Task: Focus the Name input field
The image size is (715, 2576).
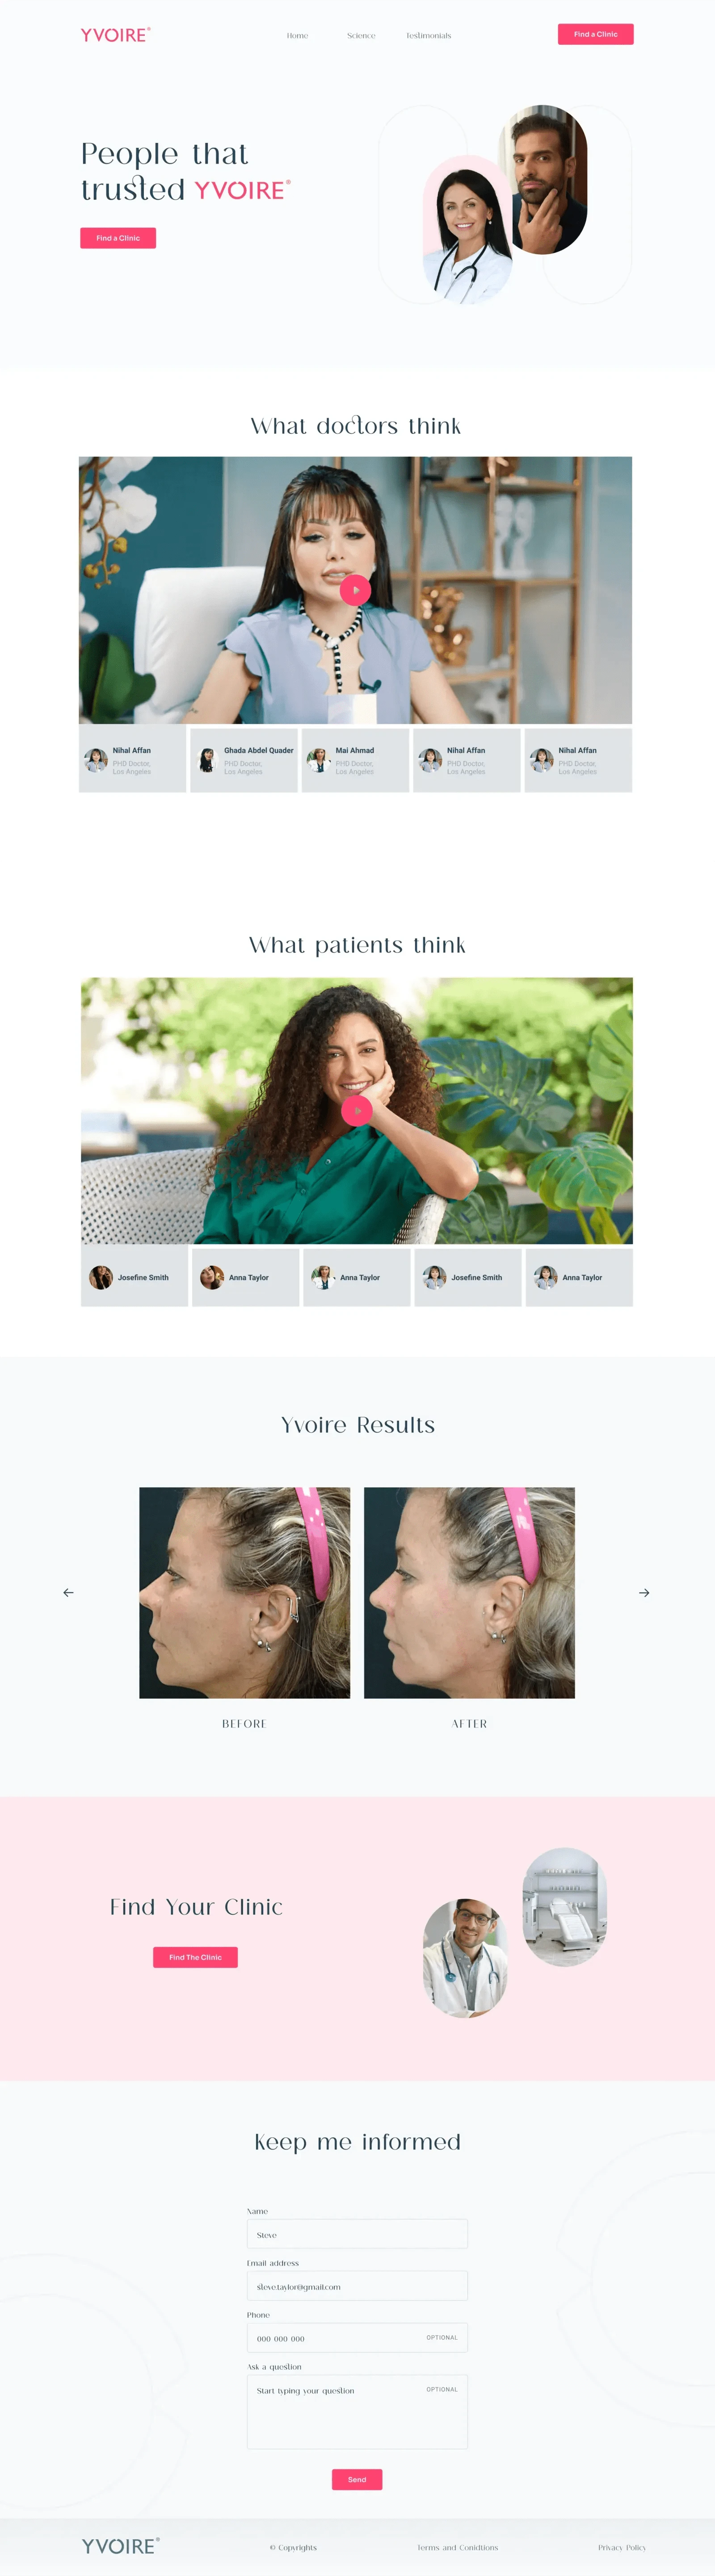Action: tap(357, 2234)
